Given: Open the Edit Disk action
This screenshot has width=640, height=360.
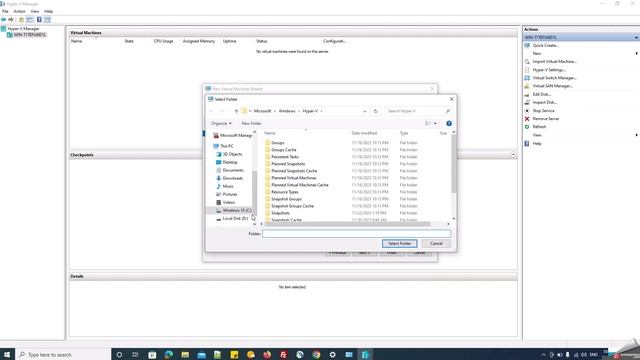Looking at the screenshot, I should (x=541, y=94).
